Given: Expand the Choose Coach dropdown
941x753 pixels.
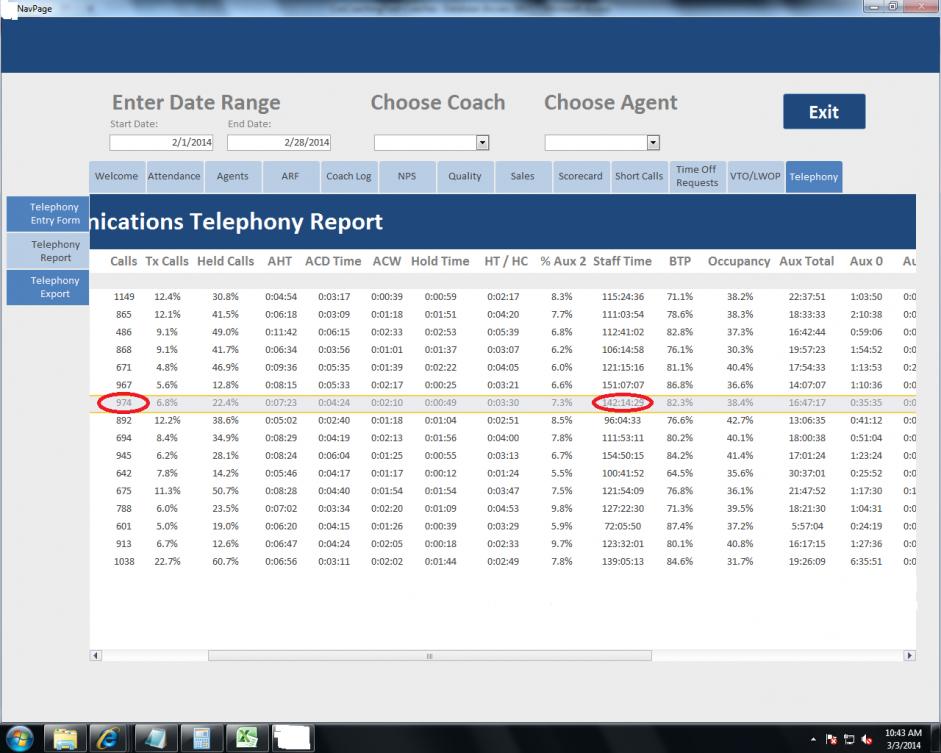Looking at the screenshot, I should (x=482, y=143).
